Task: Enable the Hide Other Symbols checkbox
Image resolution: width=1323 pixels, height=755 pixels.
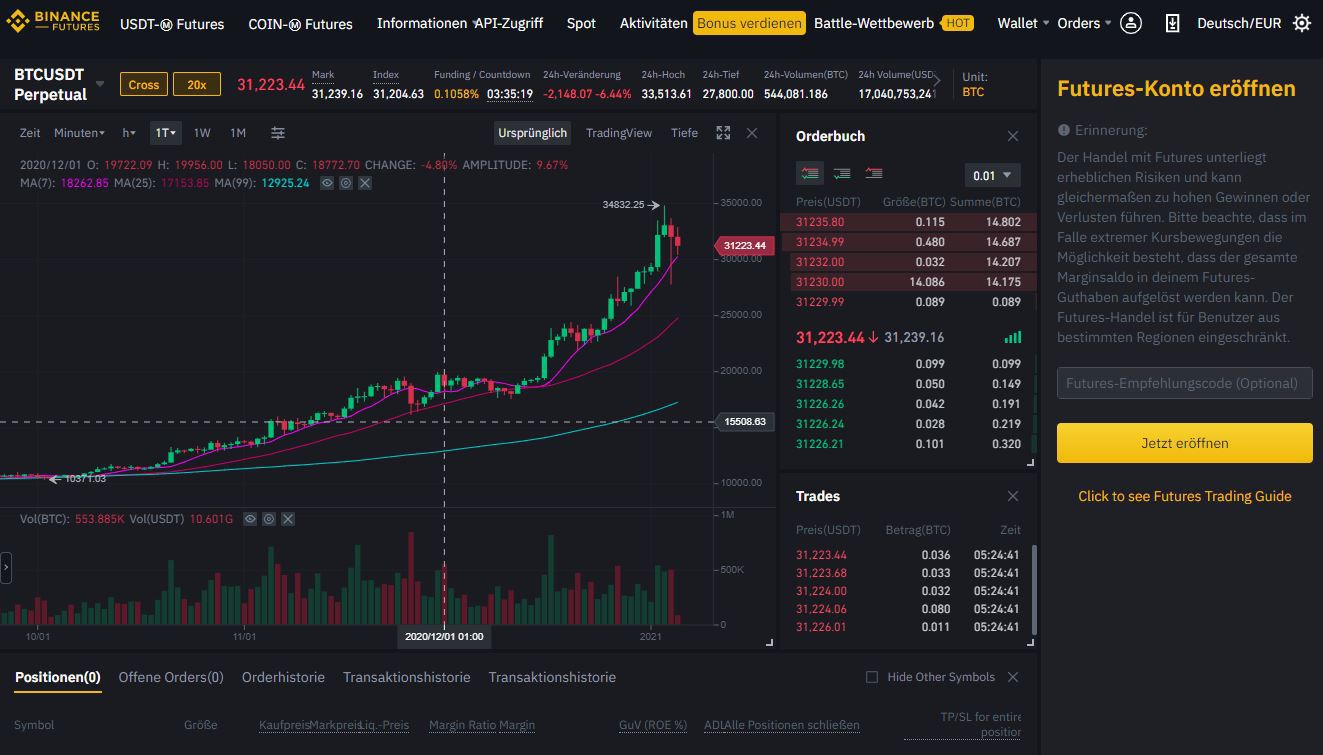Action: 871,677
